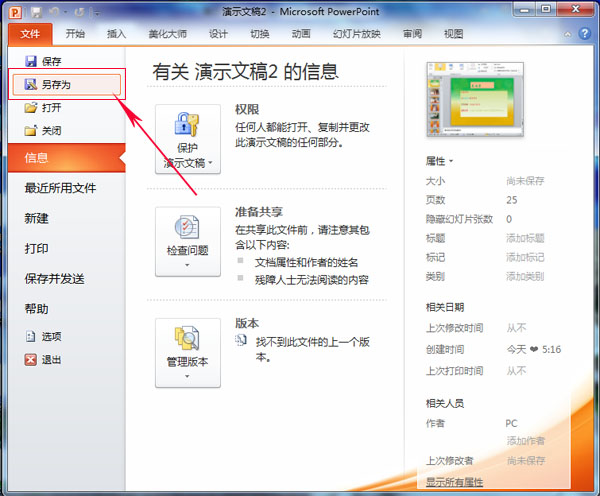Click the 显示所有属性 link
The image size is (600, 496).
pyautogui.click(x=454, y=482)
